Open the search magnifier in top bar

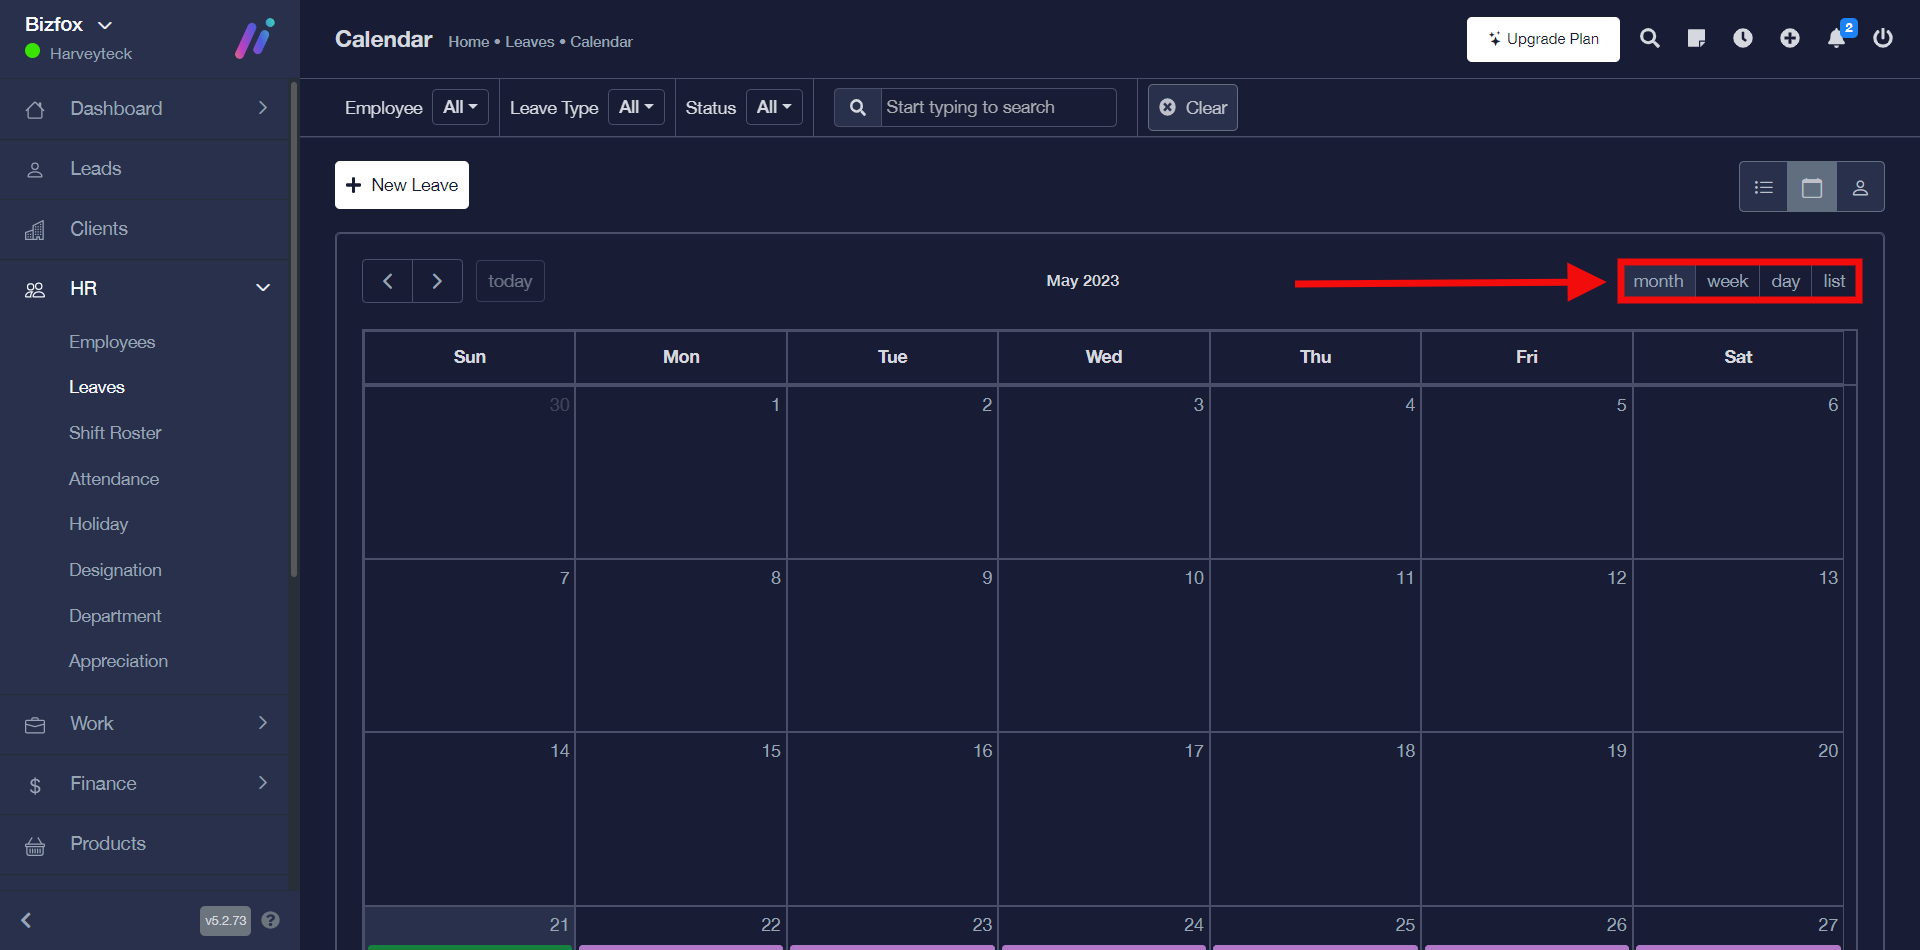coord(1650,38)
